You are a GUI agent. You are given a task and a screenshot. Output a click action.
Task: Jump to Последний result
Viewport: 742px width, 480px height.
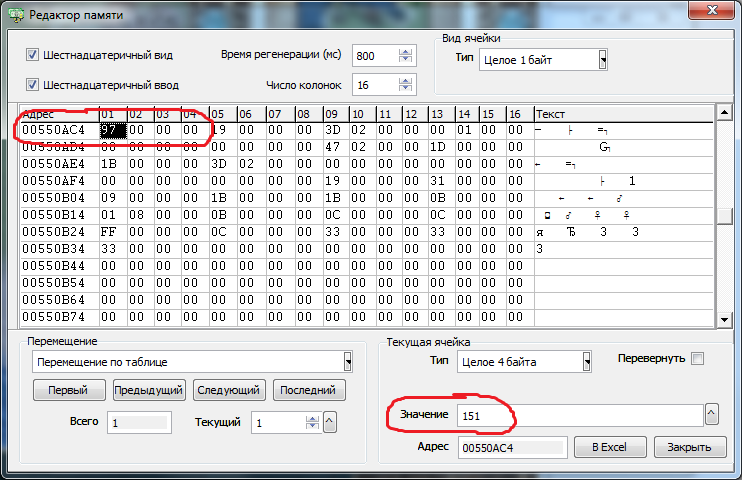309,391
